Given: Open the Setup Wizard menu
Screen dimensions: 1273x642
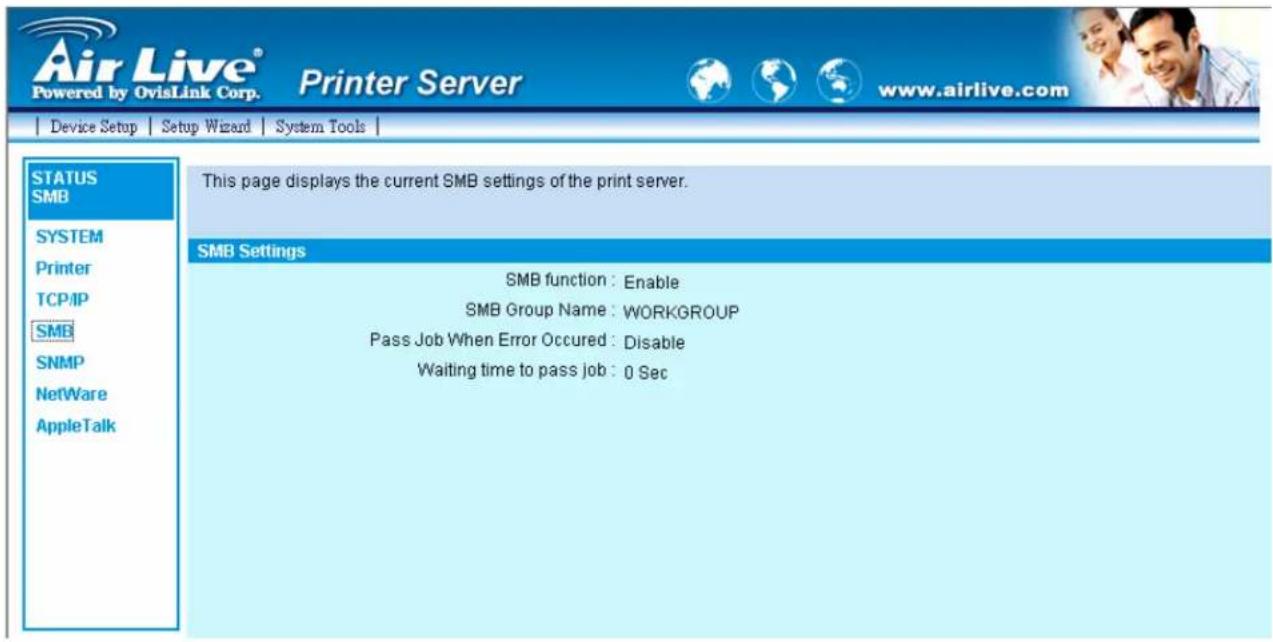Looking at the screenshot, I should (x=205, y=127).
